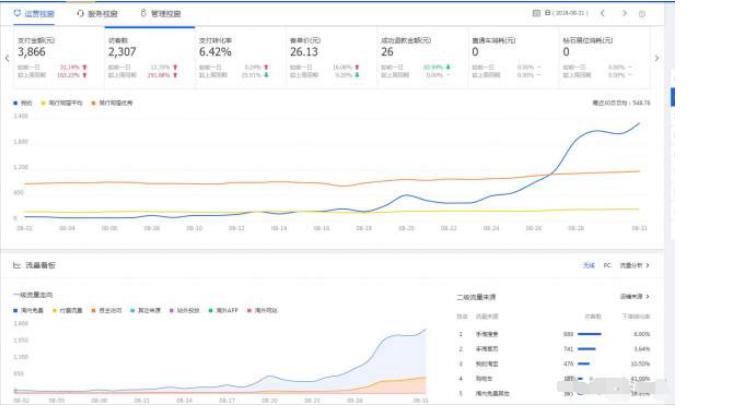Toggle the blue 我的 legend series
Viewport: 753px width, 415px height.
(23, 102)
